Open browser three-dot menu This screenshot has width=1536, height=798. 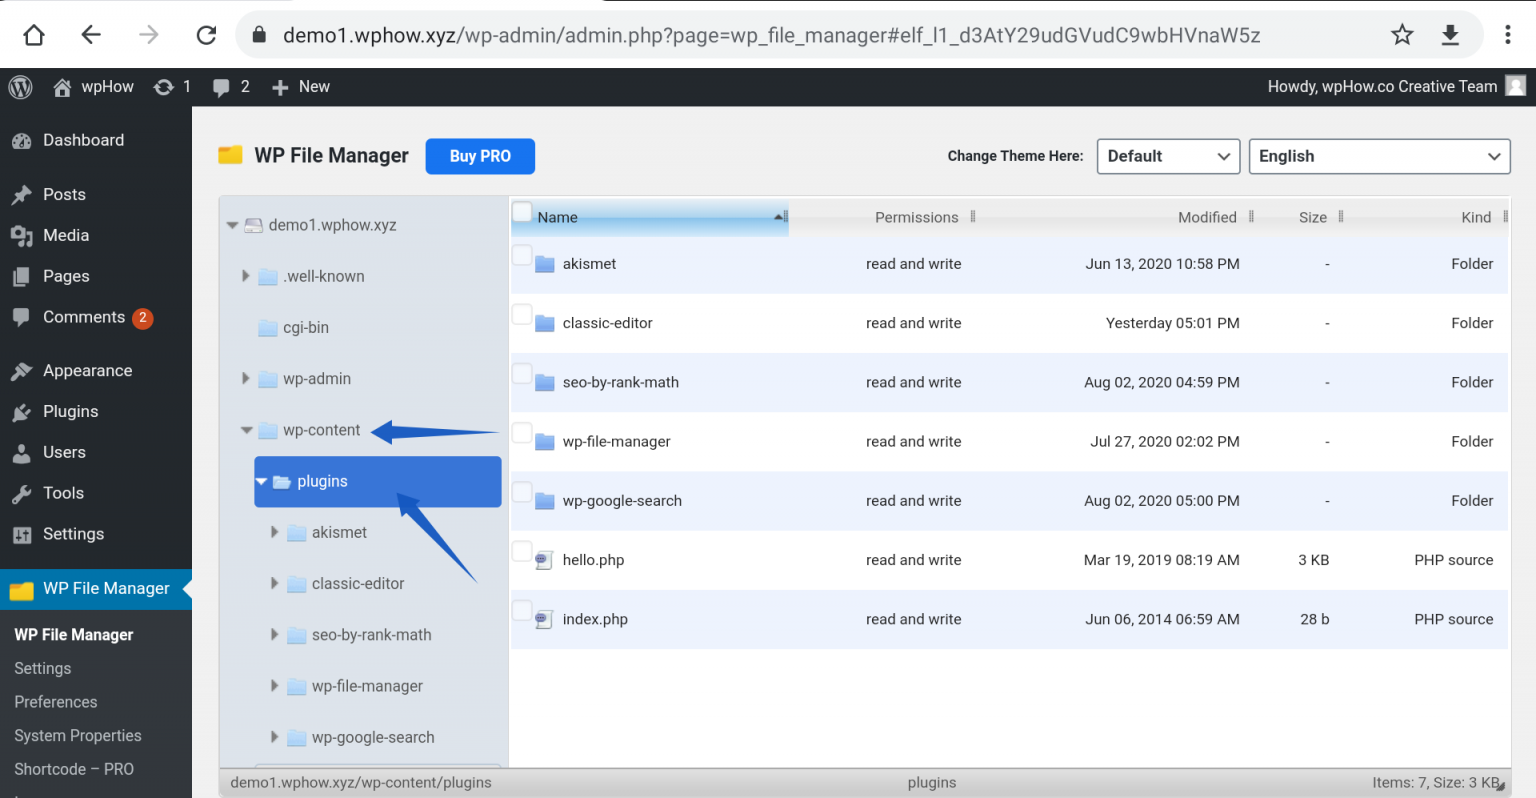1507,35
